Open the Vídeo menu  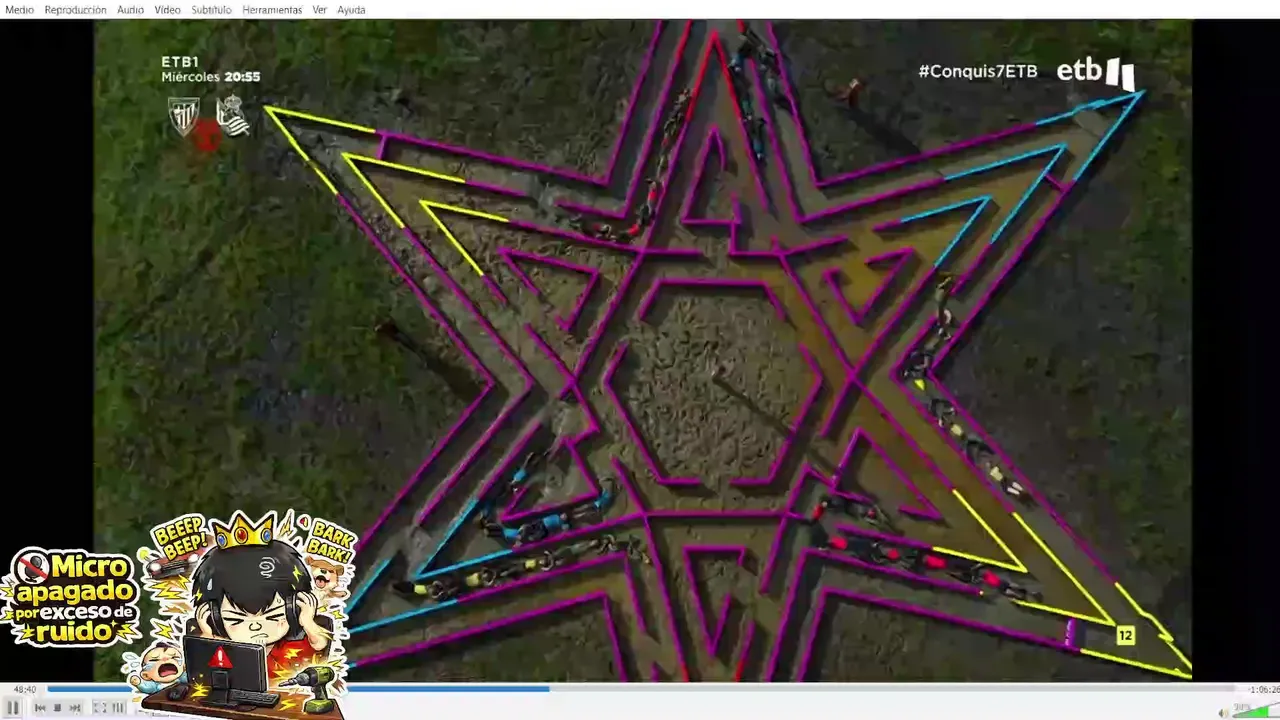click(x=167, y=9)
